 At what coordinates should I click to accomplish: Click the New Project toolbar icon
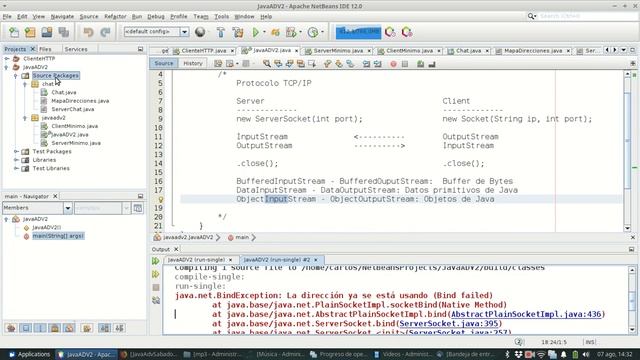point(30,32)
